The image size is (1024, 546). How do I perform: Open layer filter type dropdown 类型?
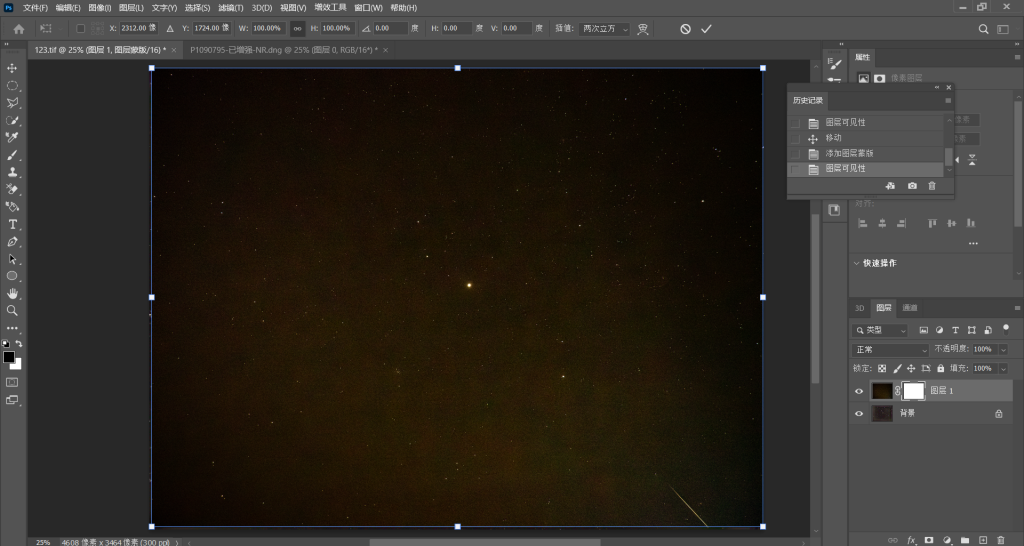click(880, 330)
